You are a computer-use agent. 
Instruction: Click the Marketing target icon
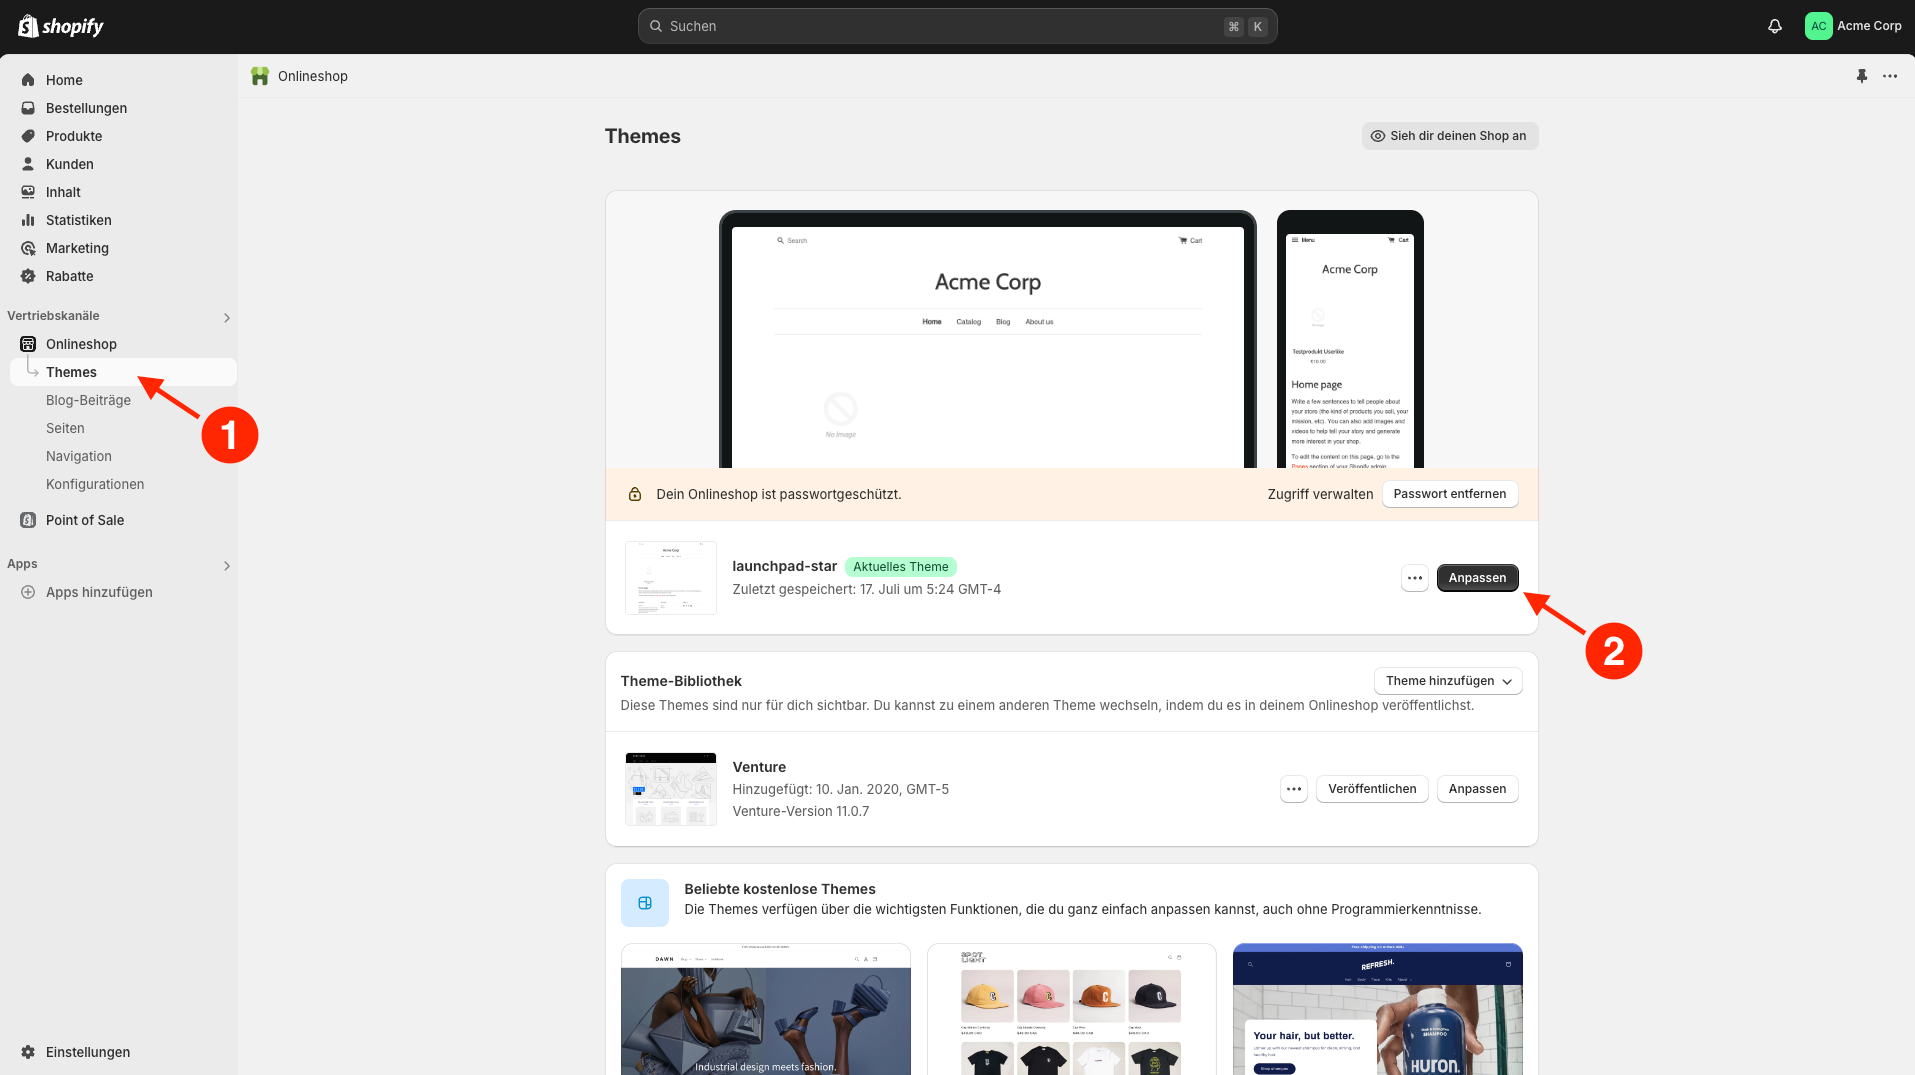point(28,248)
